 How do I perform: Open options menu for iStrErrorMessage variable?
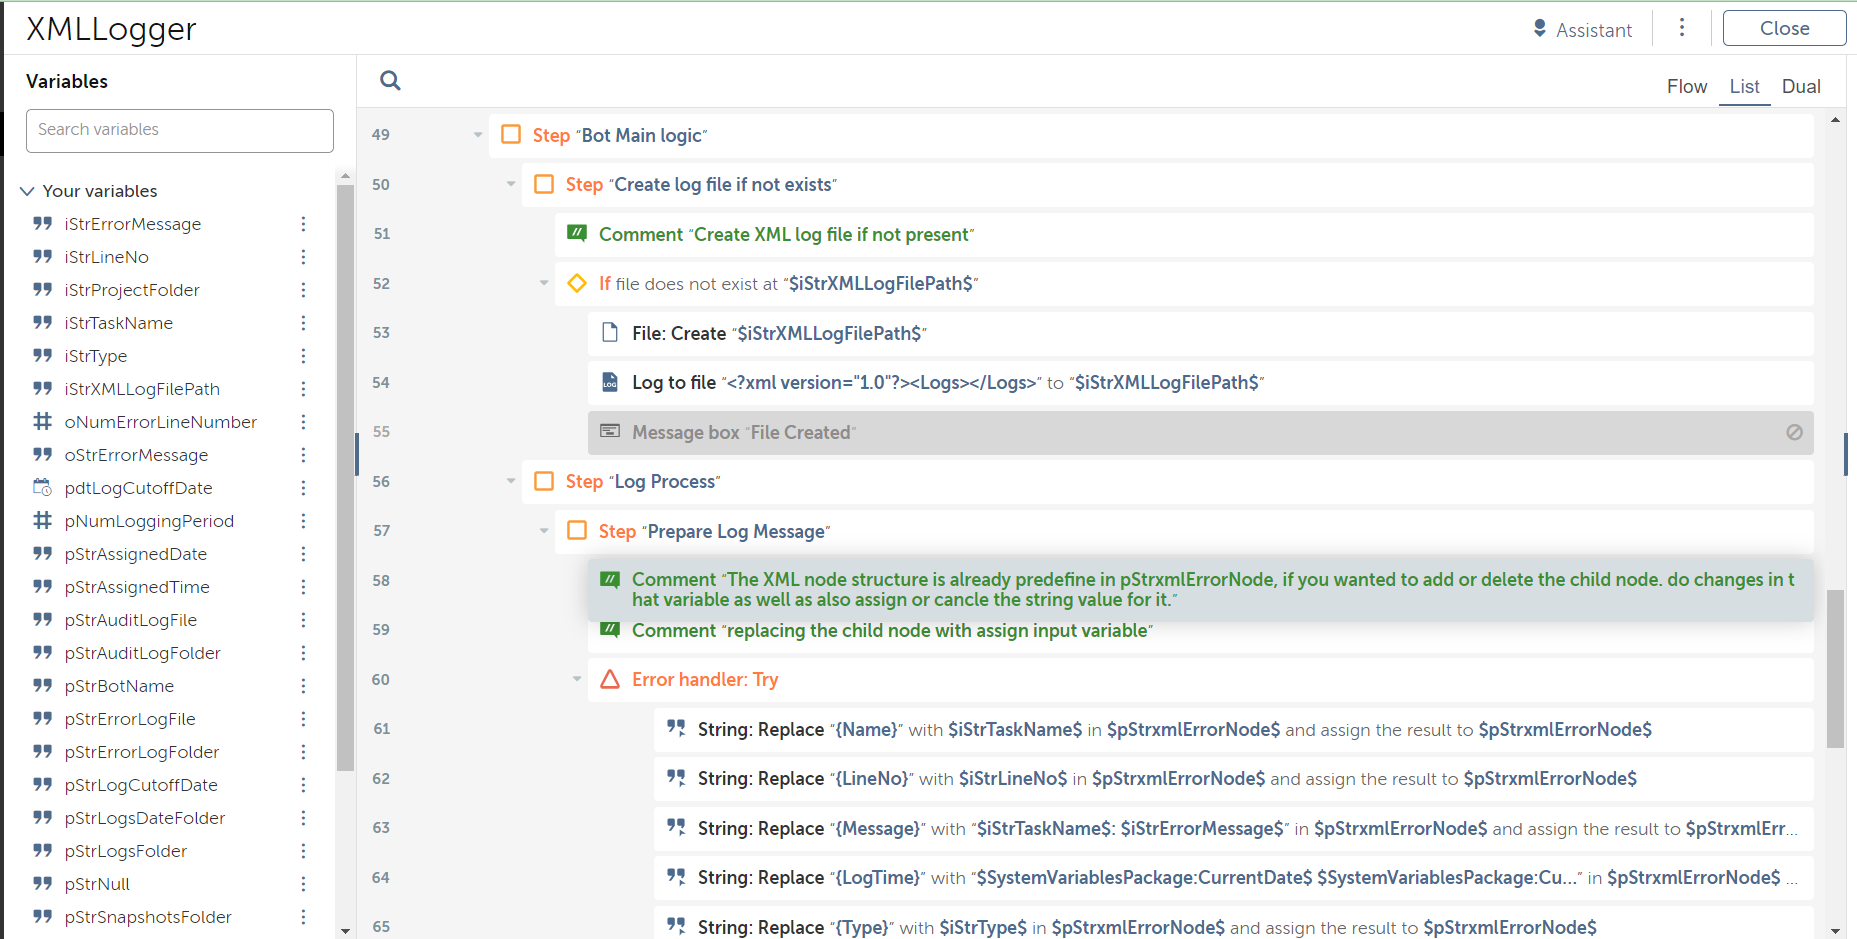pos(303,224)
